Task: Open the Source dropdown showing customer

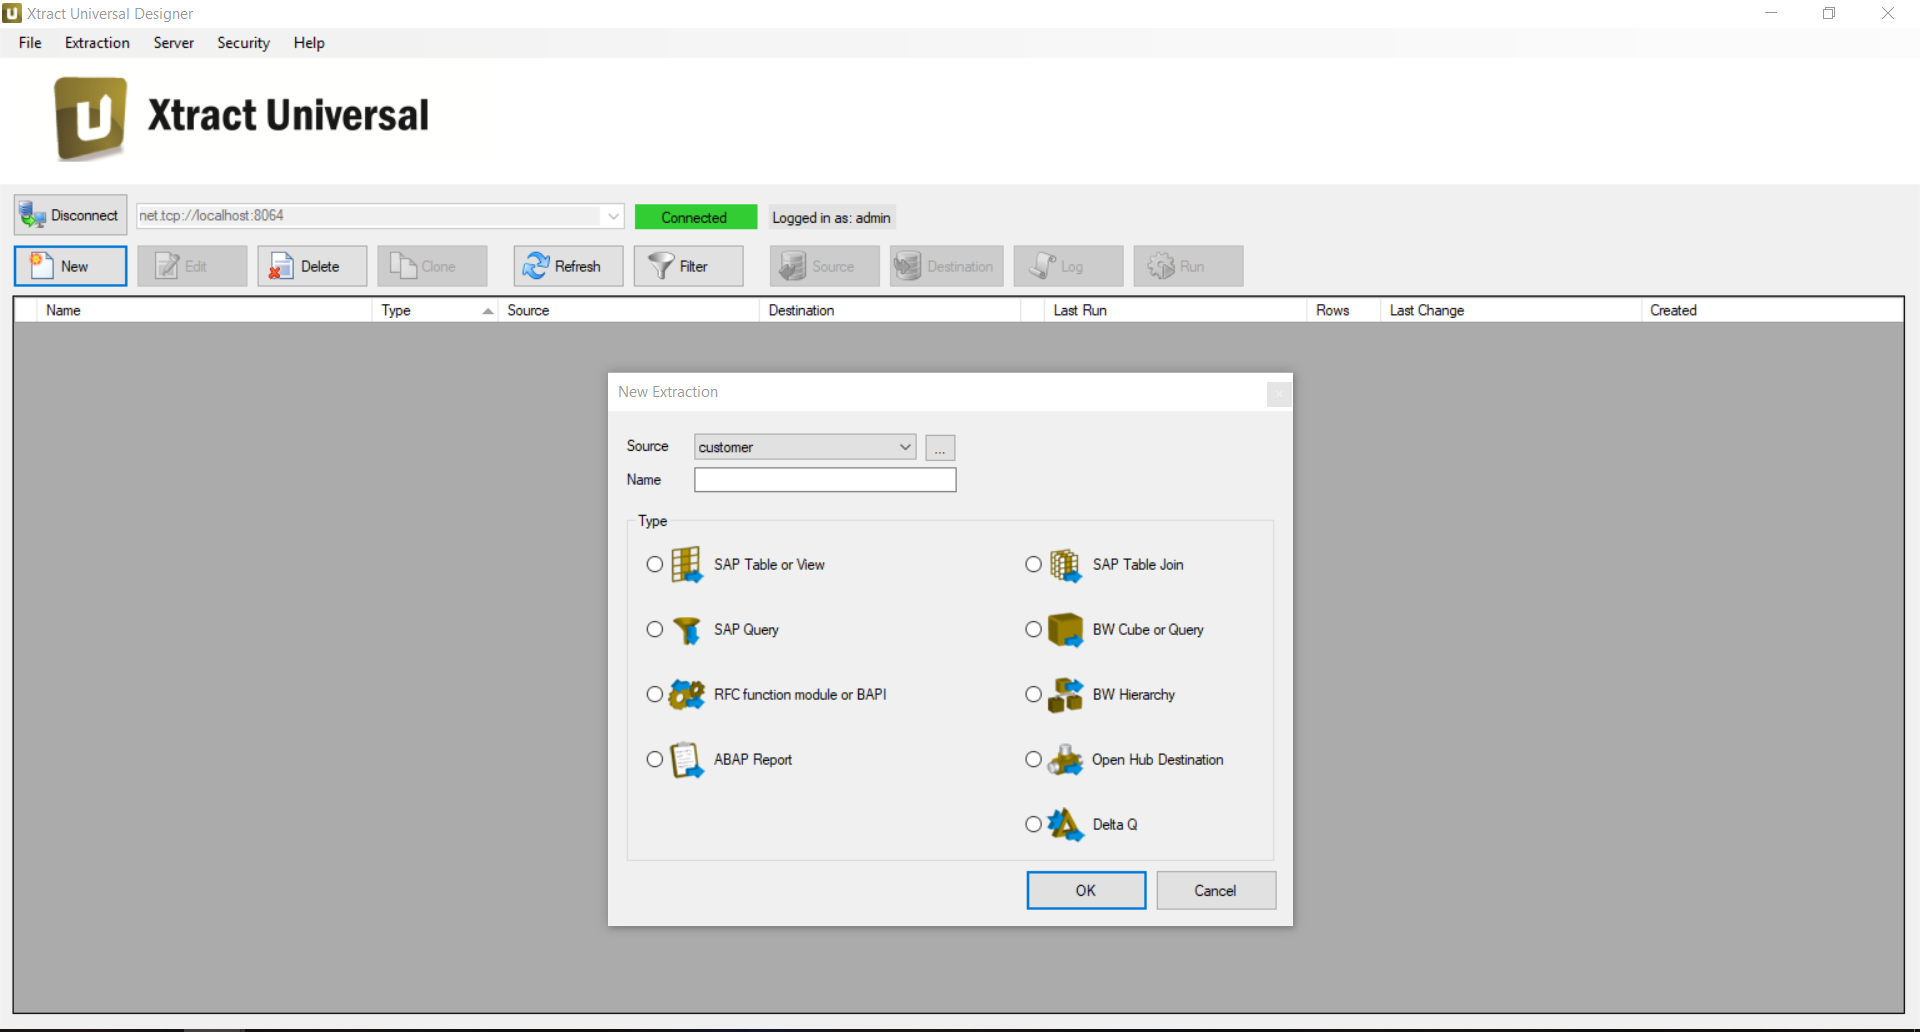Action: pos(805,447)
